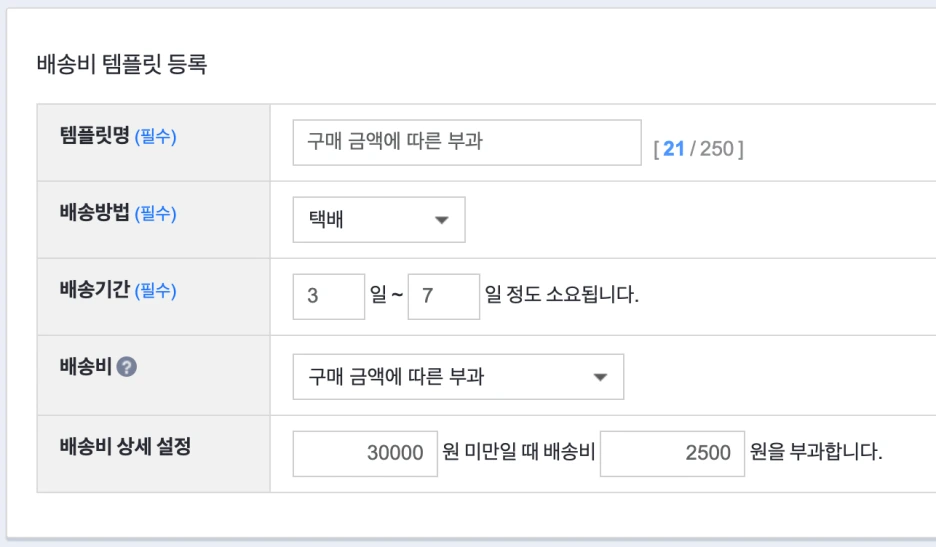Click the 배송기간 row label
Screen dimensions: 936x547
coord(95,290)
